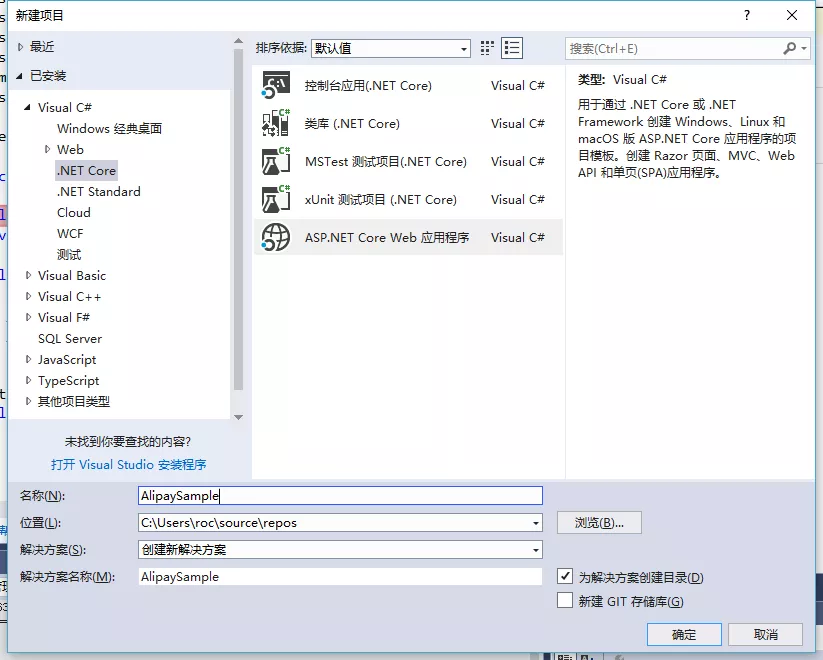Viewport: 823px width, 660px height.
Task: Click the dialog help question mark
Action: (x=746, y=14)
